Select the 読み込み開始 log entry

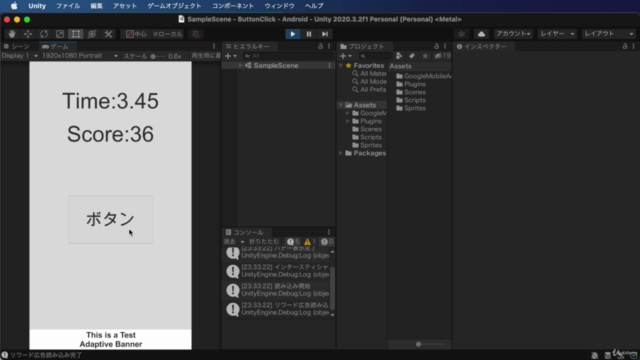[x=277, y=290]
